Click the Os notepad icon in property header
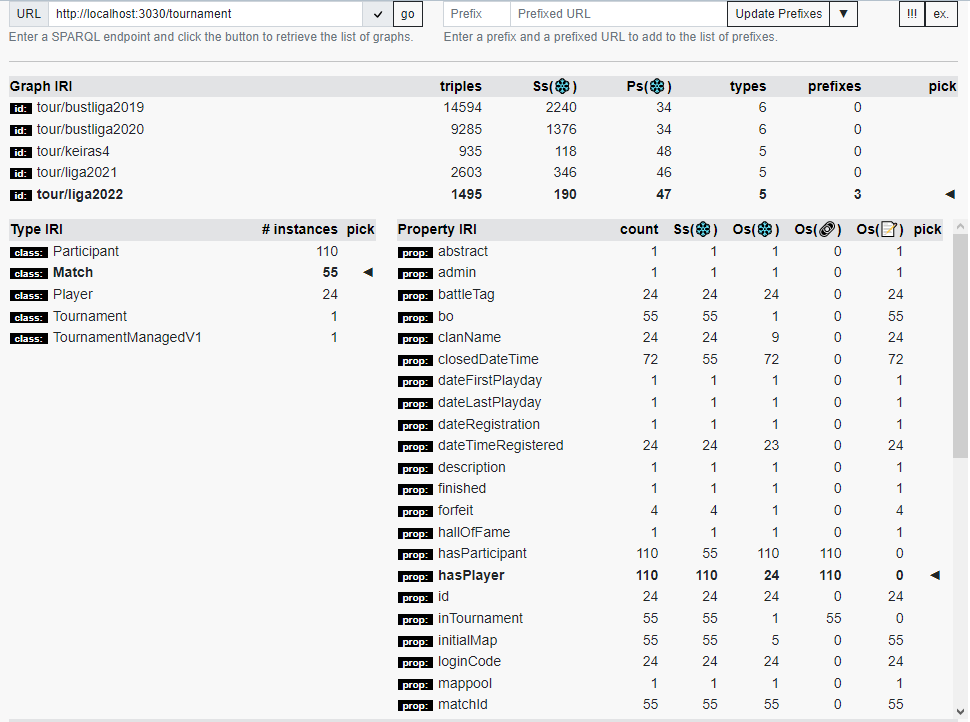The width and height of the screenshot is (970, 722). (888, 230)
